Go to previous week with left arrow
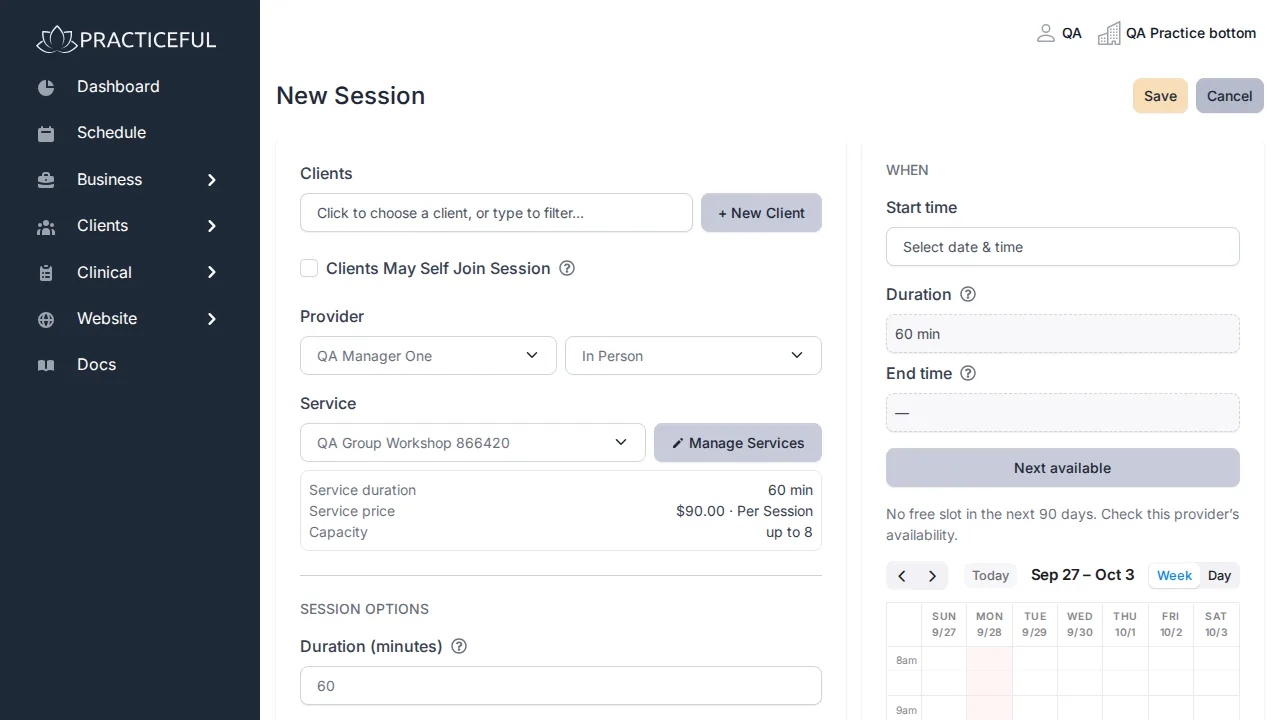The image size is (1280, 720). 902,576
